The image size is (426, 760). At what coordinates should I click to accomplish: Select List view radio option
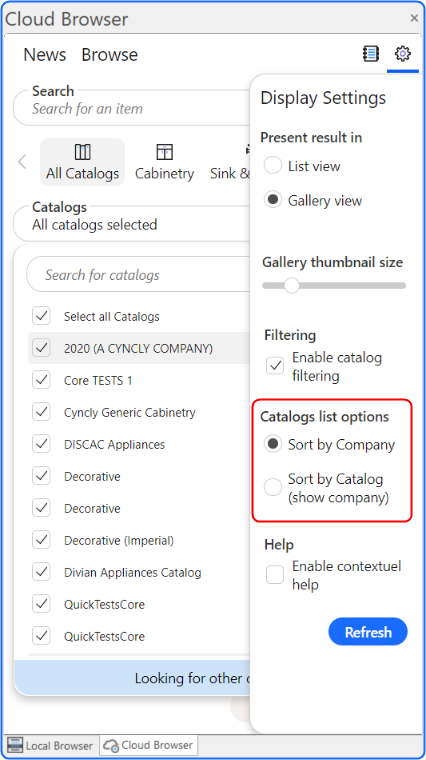(x=273, y=165)
